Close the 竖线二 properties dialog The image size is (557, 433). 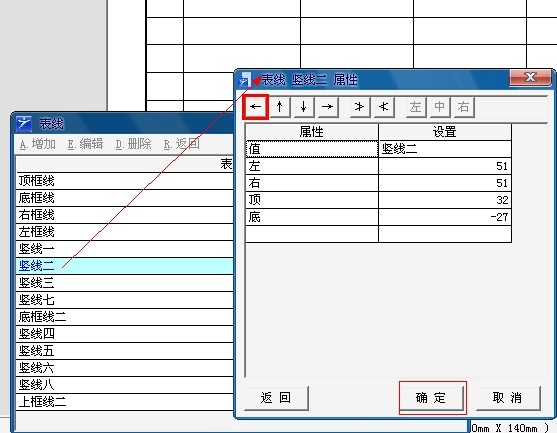pyautogui.click(x=530, y=77)
